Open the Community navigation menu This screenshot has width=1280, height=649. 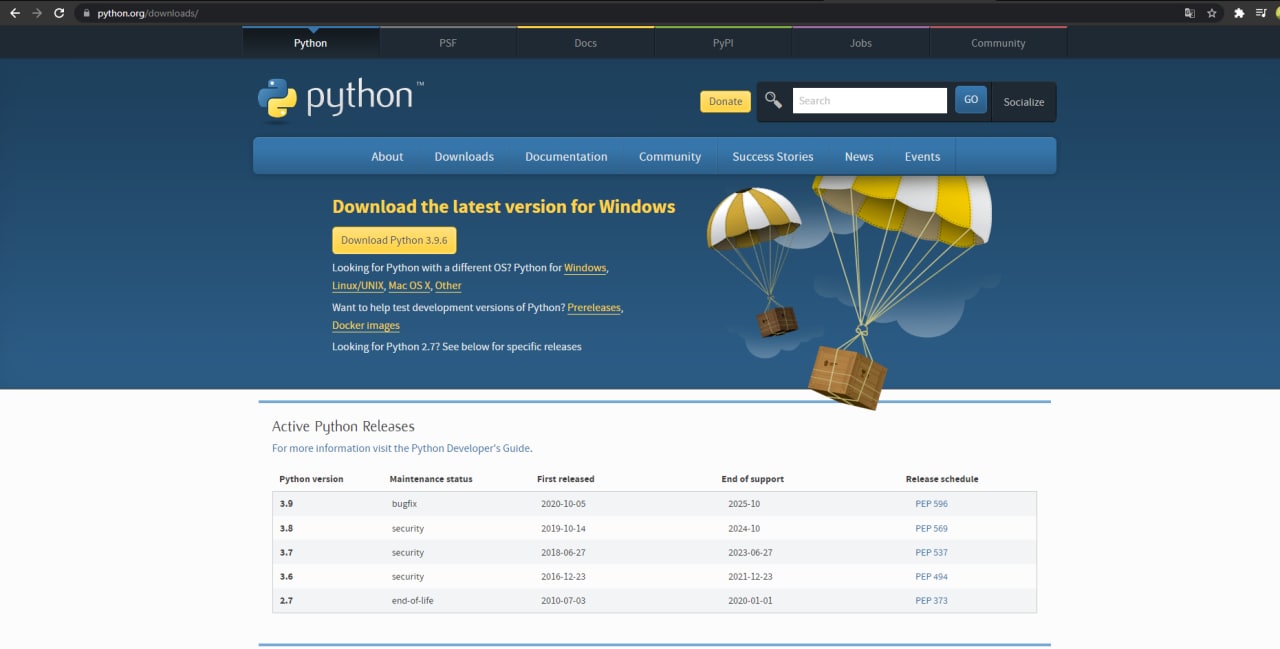pos(670,157)
